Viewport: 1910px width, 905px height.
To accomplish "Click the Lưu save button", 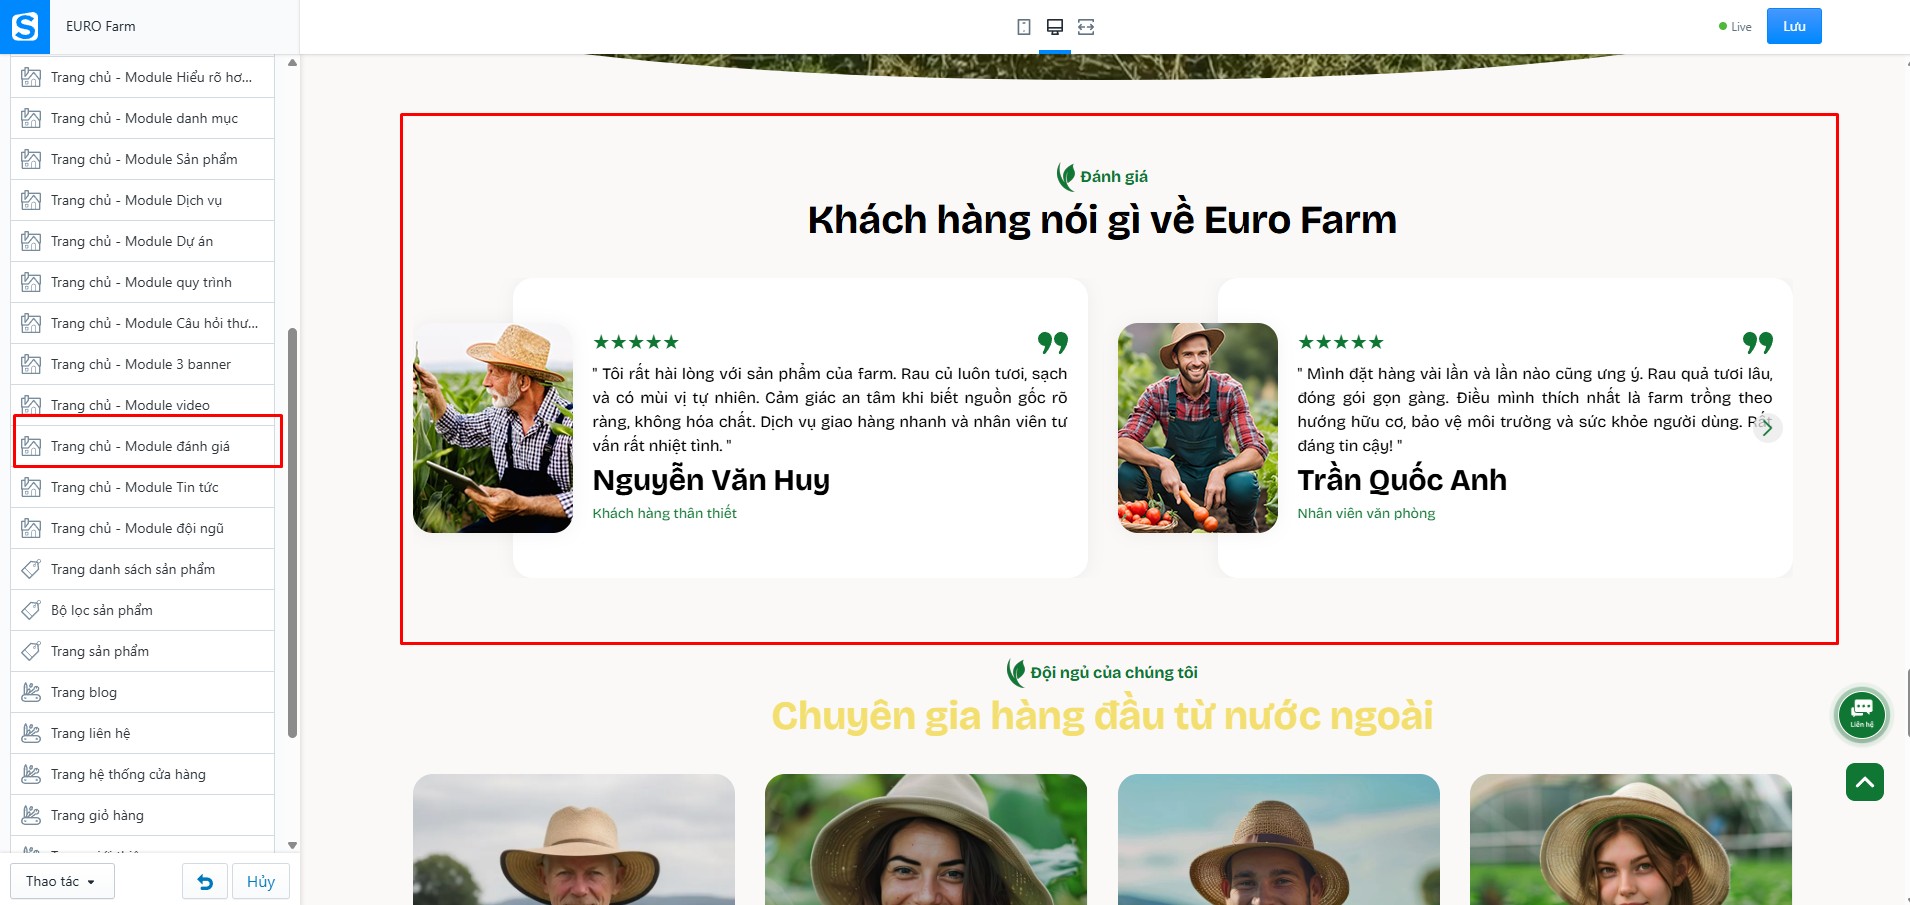I will click(x=1794, y=26).
